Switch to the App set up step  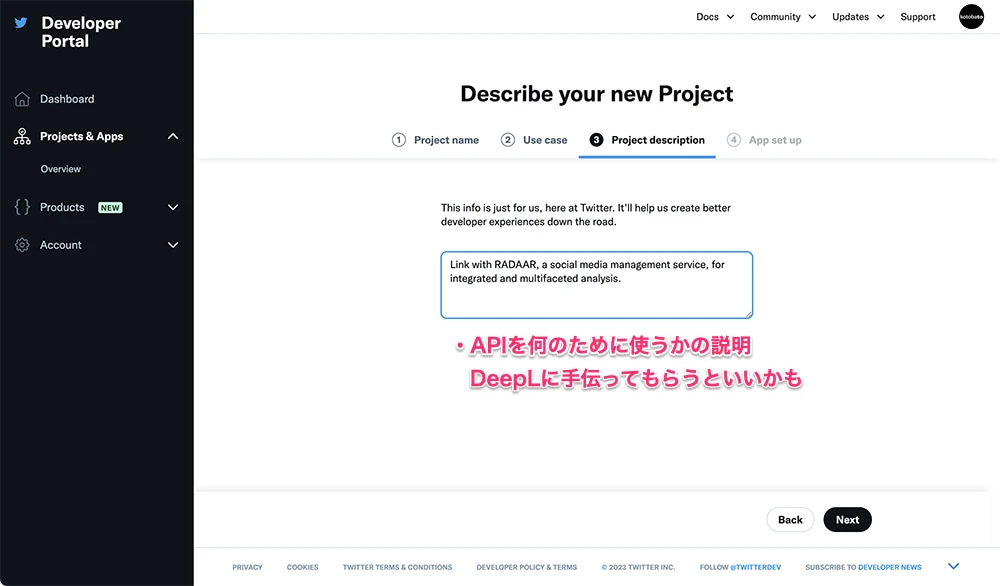[x=765, y=140]
